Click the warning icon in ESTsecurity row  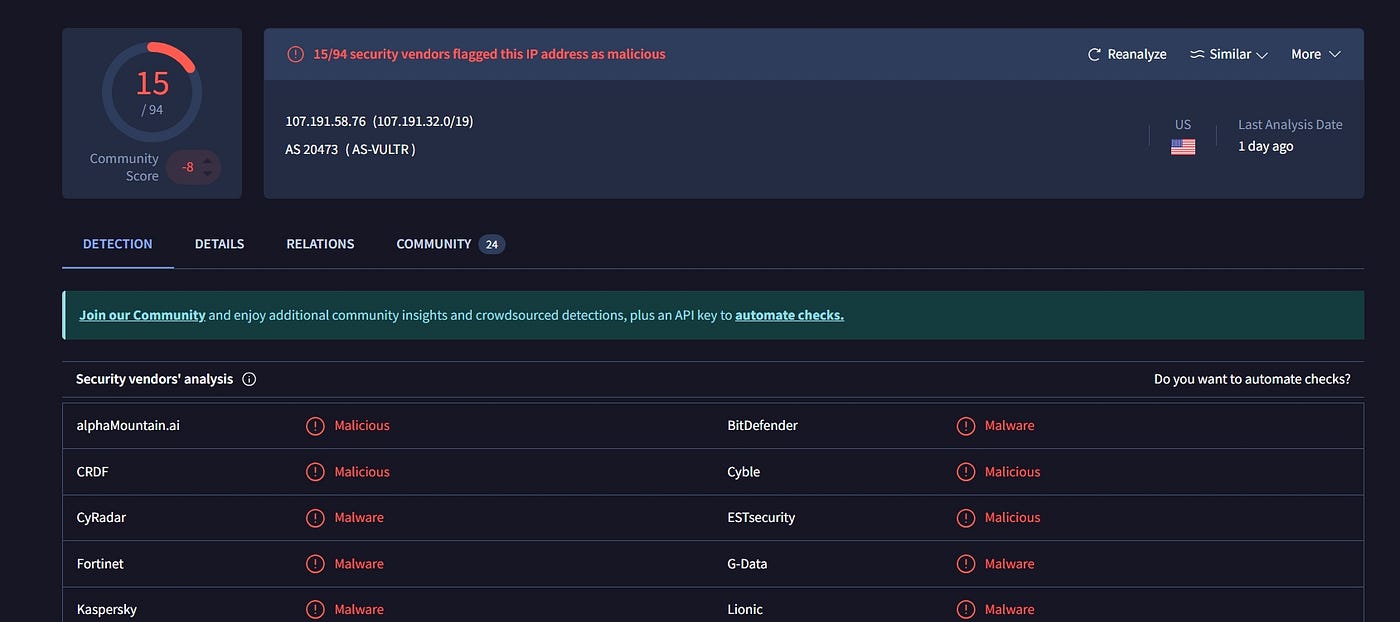point(966,518)
